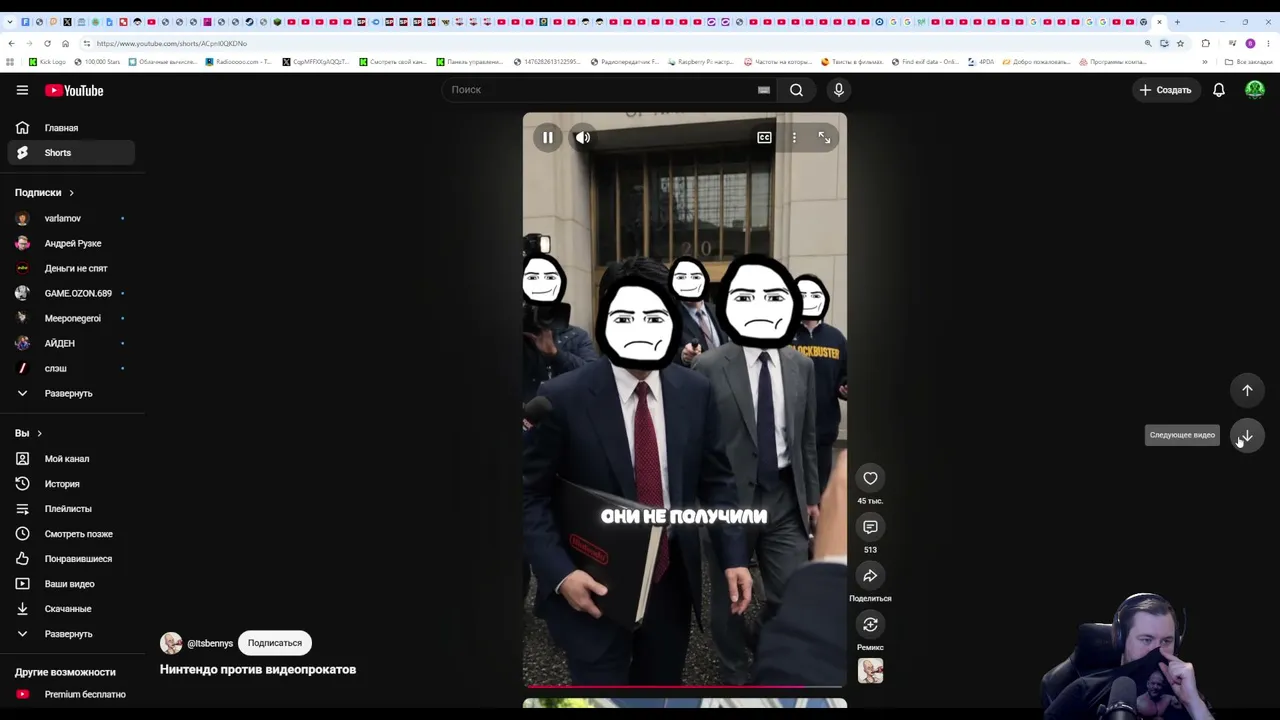The image size is (1280, 720).
Task: Expand the Short to fullscreen
Action: pyautogui.click(x=824, y=137)
